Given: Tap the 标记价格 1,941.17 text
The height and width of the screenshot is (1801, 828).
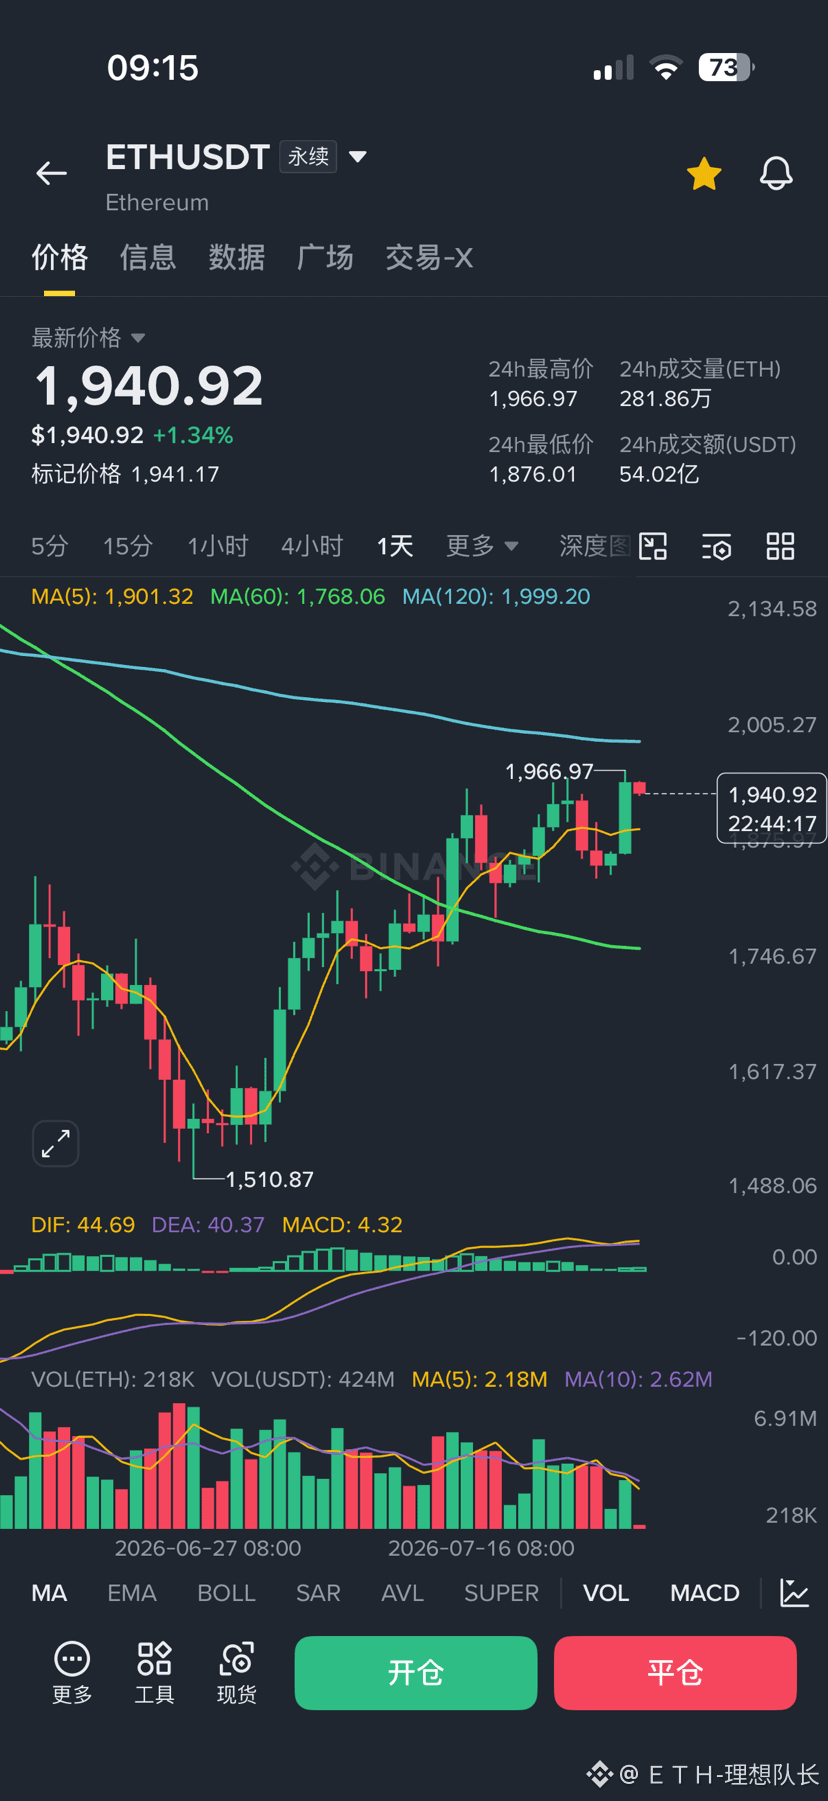Looking at the screenshot, I should tap(125, 474).
